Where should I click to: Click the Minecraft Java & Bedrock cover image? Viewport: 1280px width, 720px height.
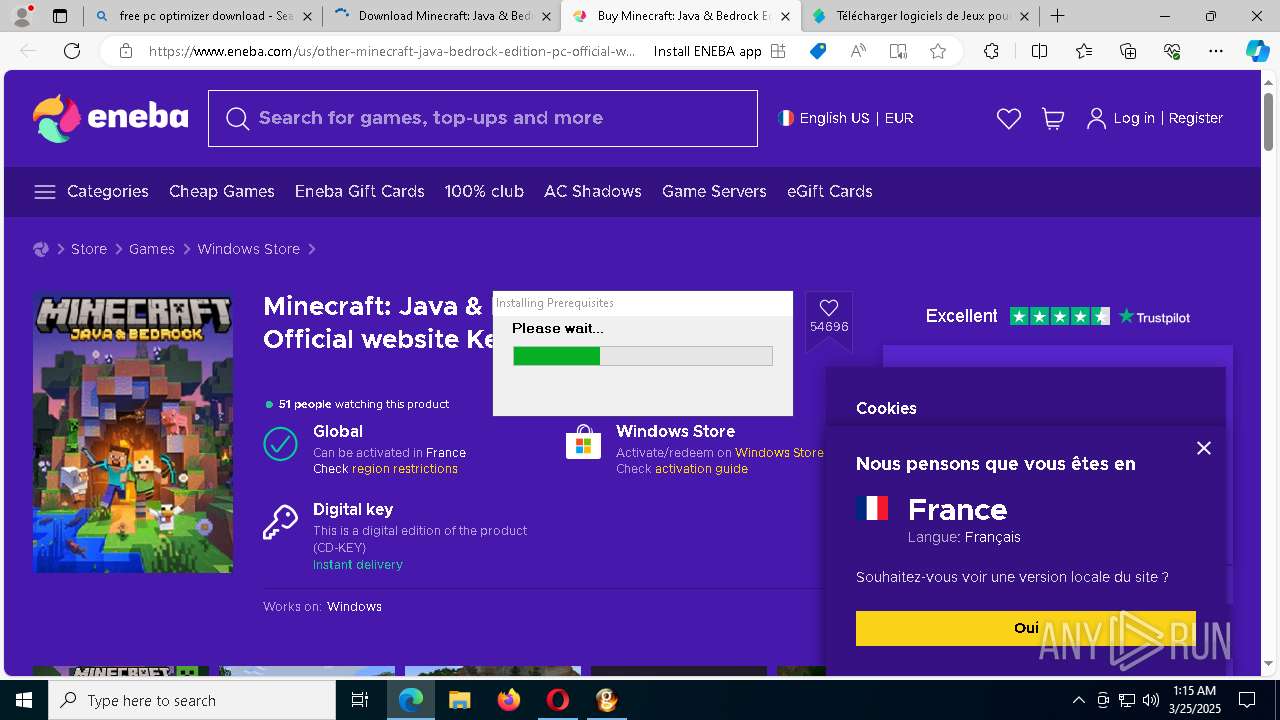[133, 432]
